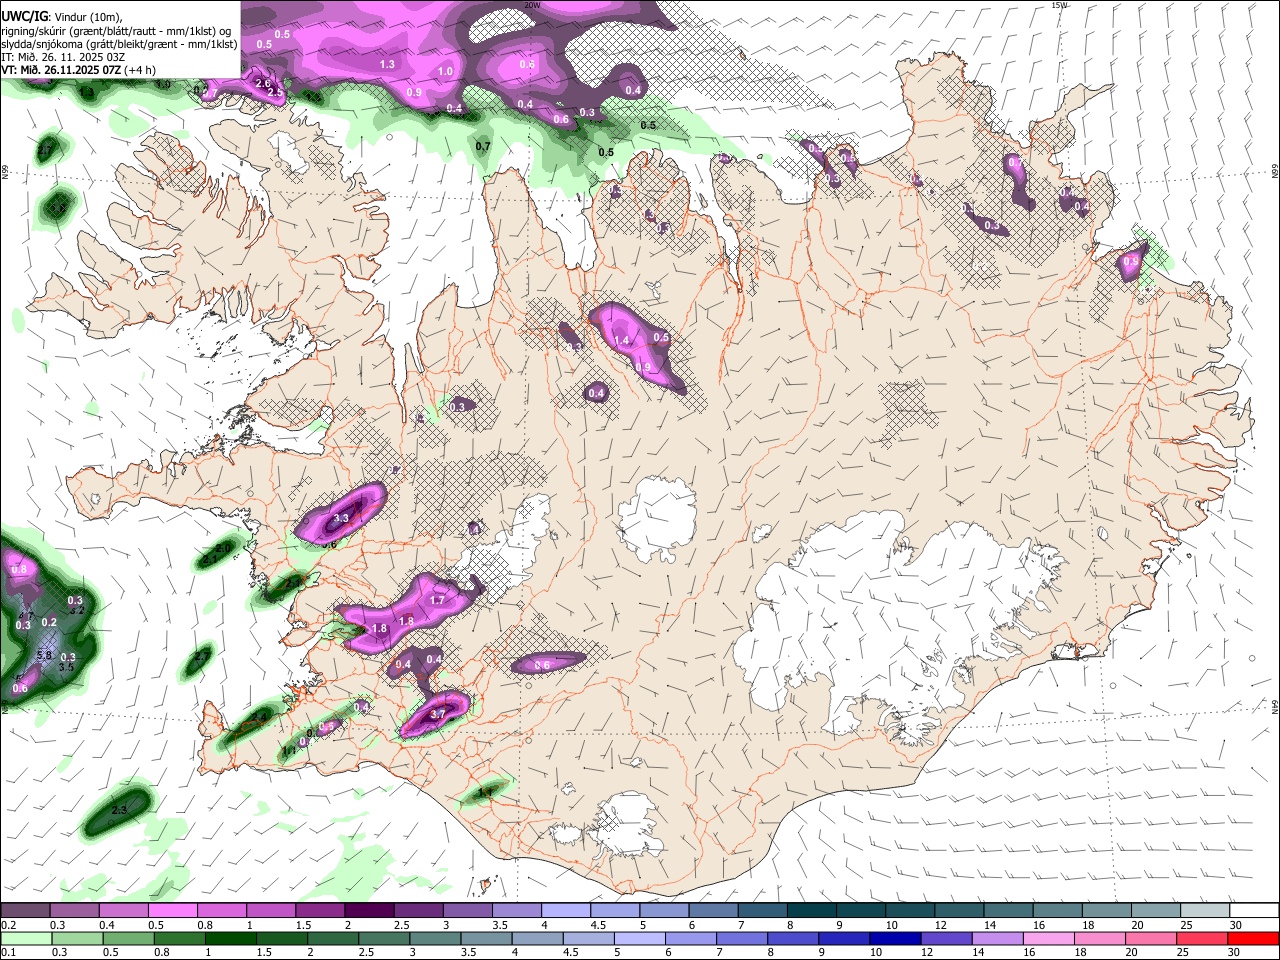Click the snow legend swatch between 0.2 and 0.3

coord(25,910)
